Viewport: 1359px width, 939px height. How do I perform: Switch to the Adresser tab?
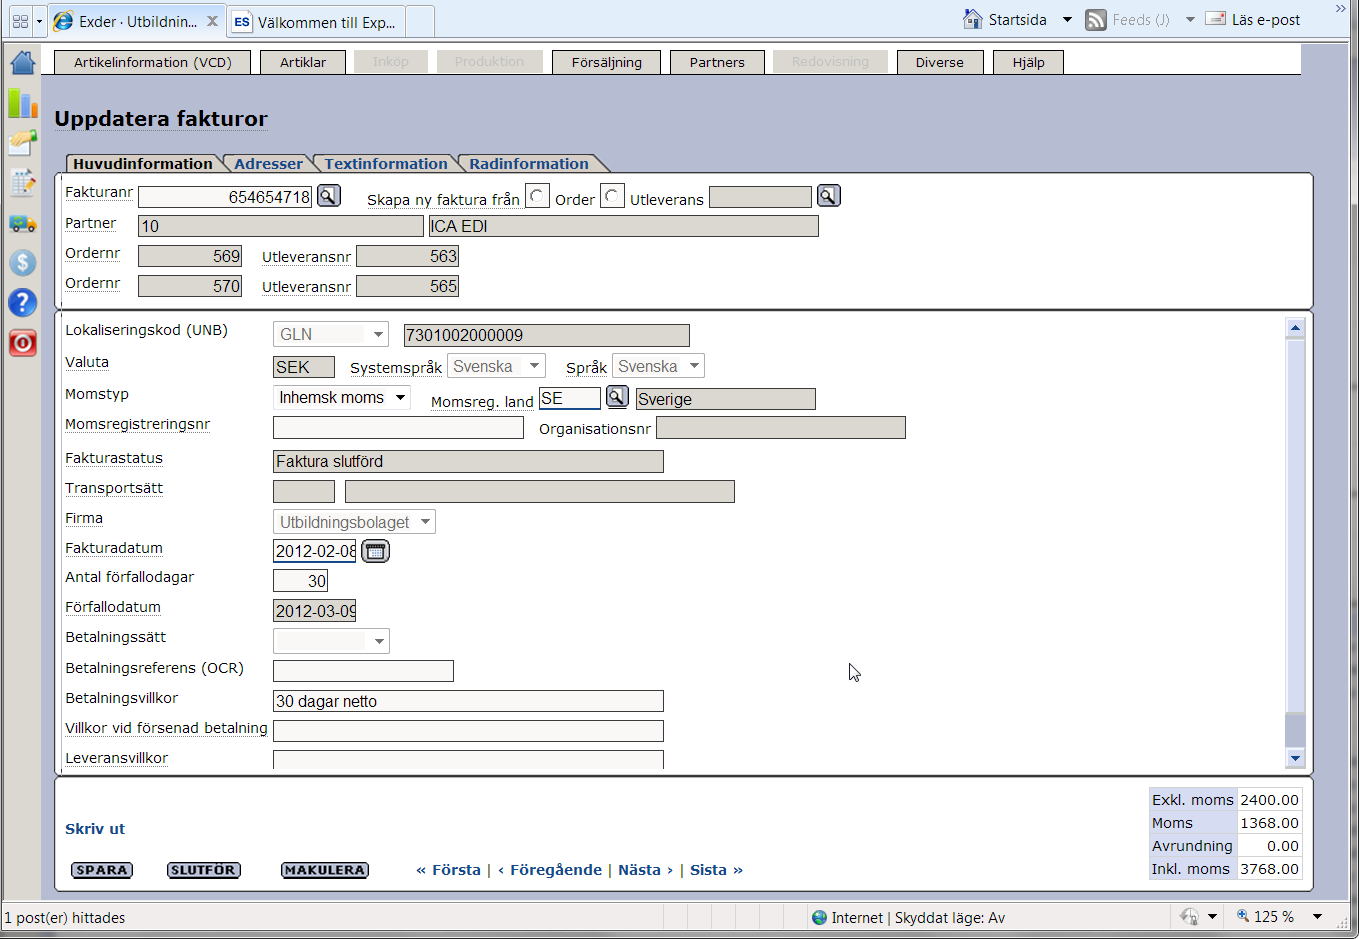click(x=268, y=164)
